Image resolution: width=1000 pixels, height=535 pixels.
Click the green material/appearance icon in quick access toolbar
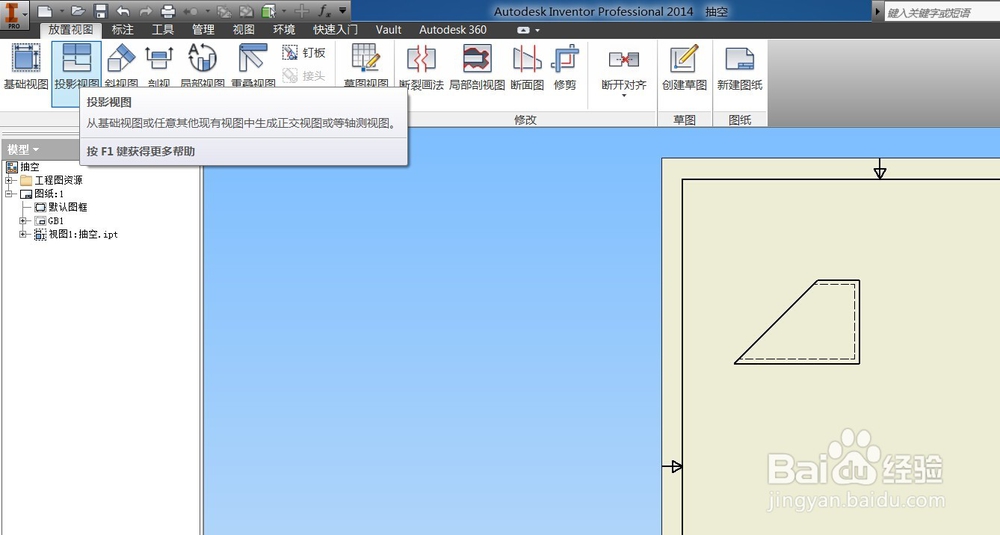[x=269, y=11]
